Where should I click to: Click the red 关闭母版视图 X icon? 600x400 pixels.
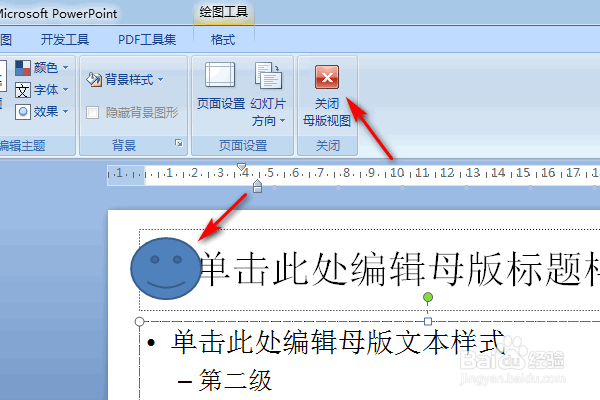tap(327, 77)
